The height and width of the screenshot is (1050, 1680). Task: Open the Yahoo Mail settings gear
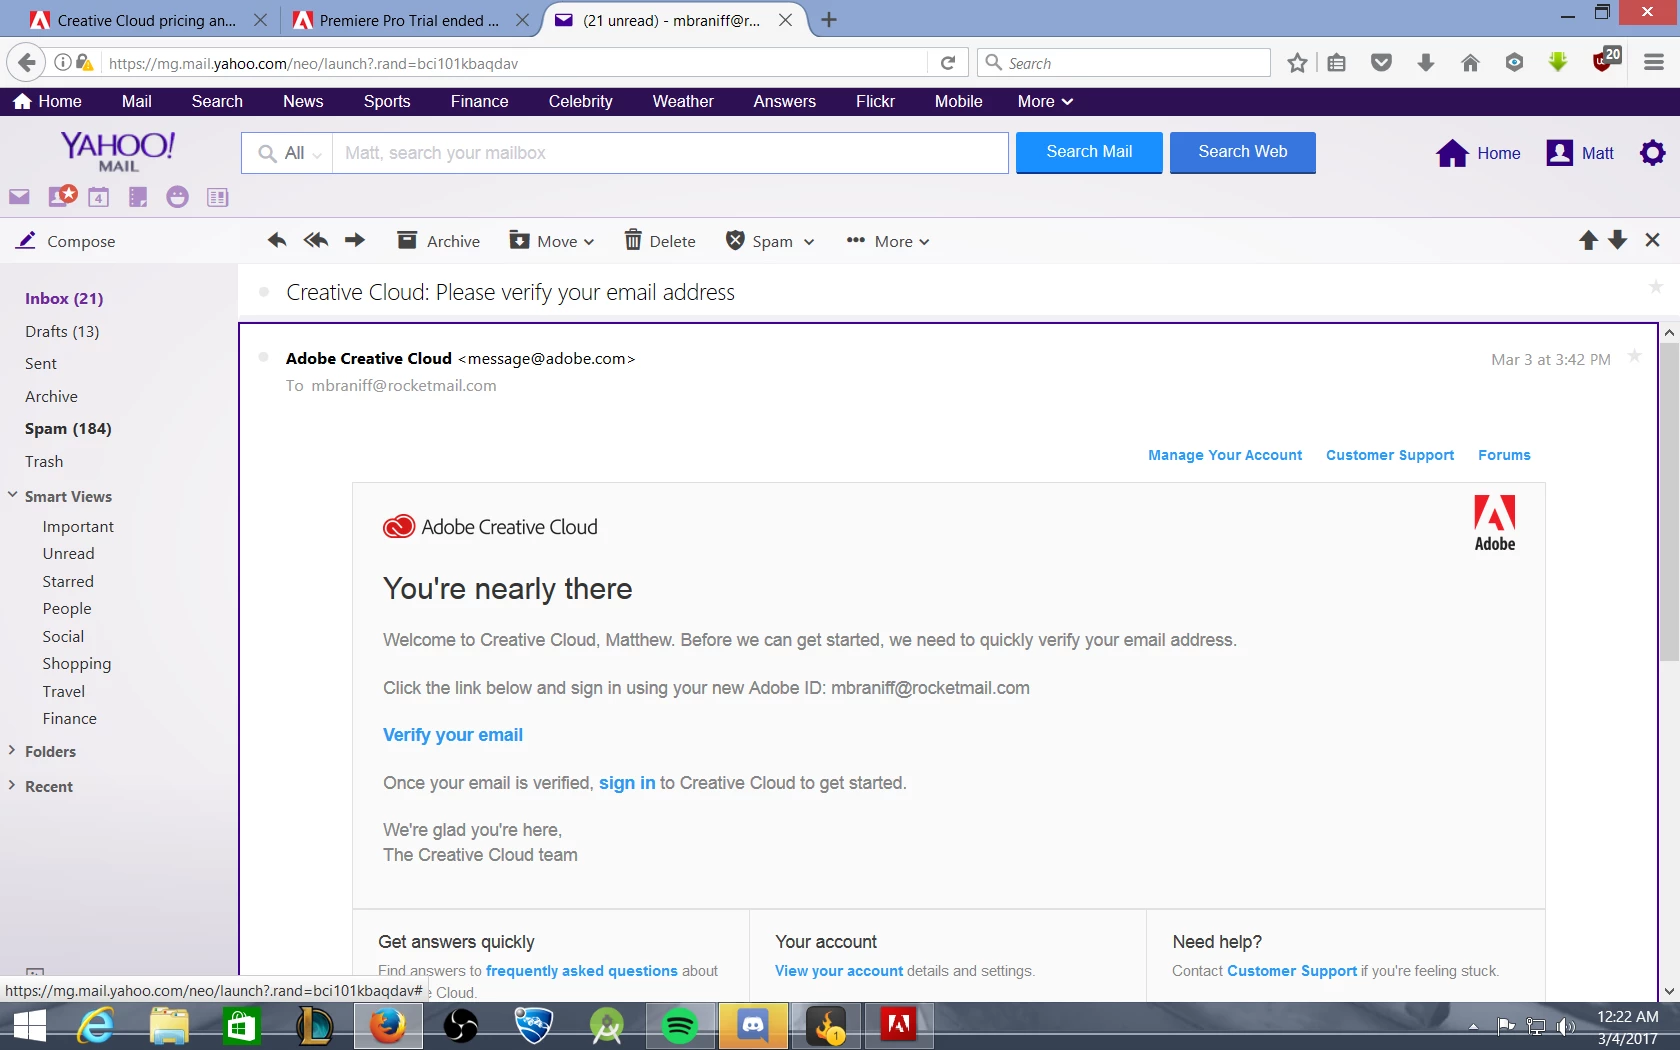pos(1653,153)
